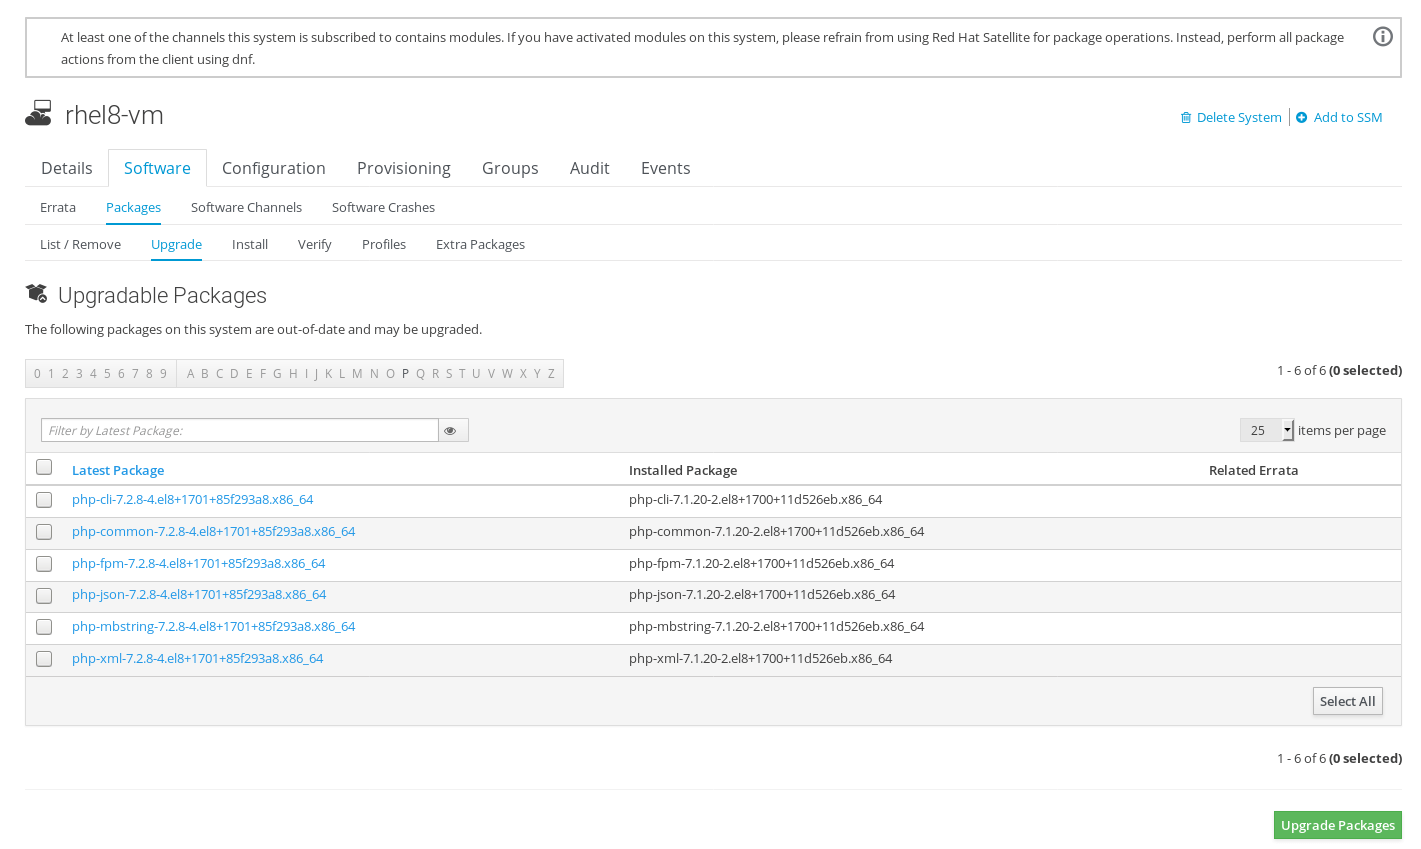
Task: Click the eye icon beside the filter field
Action: pos(451,431)
